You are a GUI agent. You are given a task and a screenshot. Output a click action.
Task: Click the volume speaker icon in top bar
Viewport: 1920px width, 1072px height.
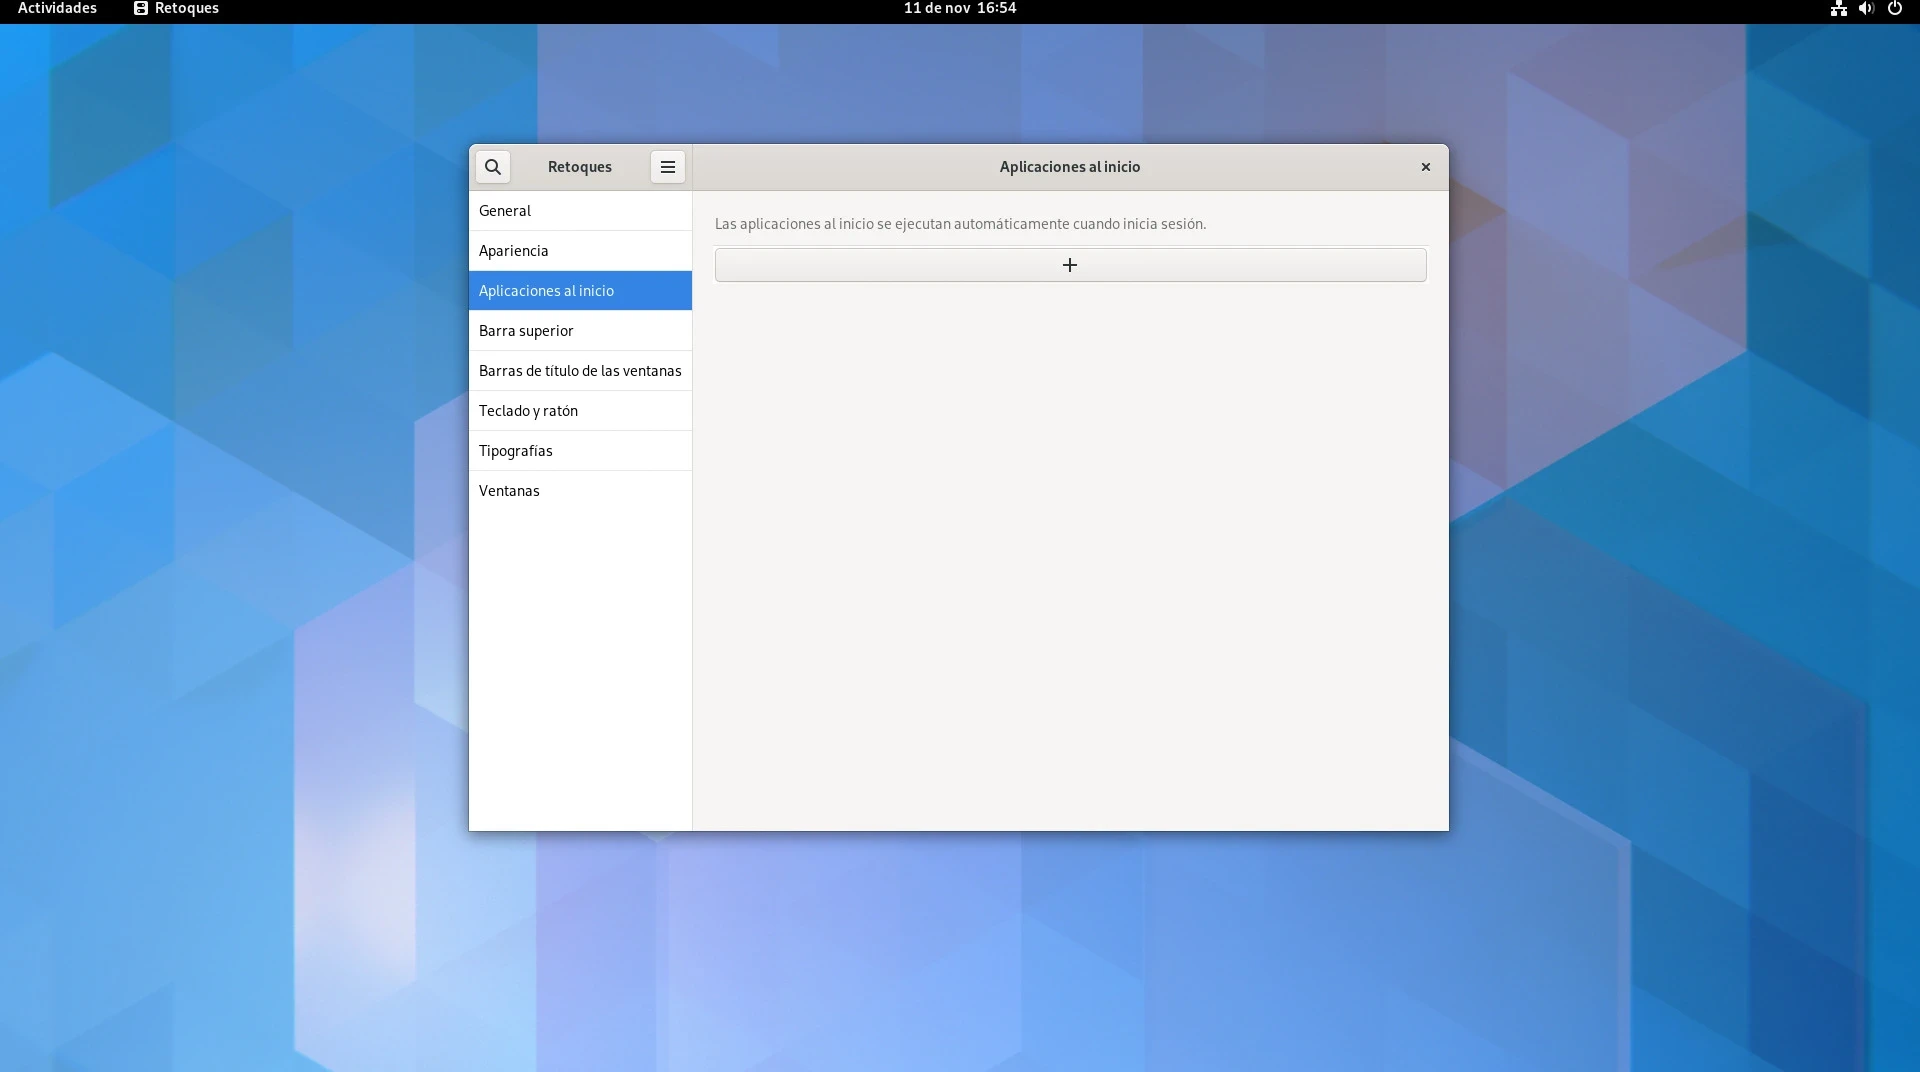click(1865, 9)
